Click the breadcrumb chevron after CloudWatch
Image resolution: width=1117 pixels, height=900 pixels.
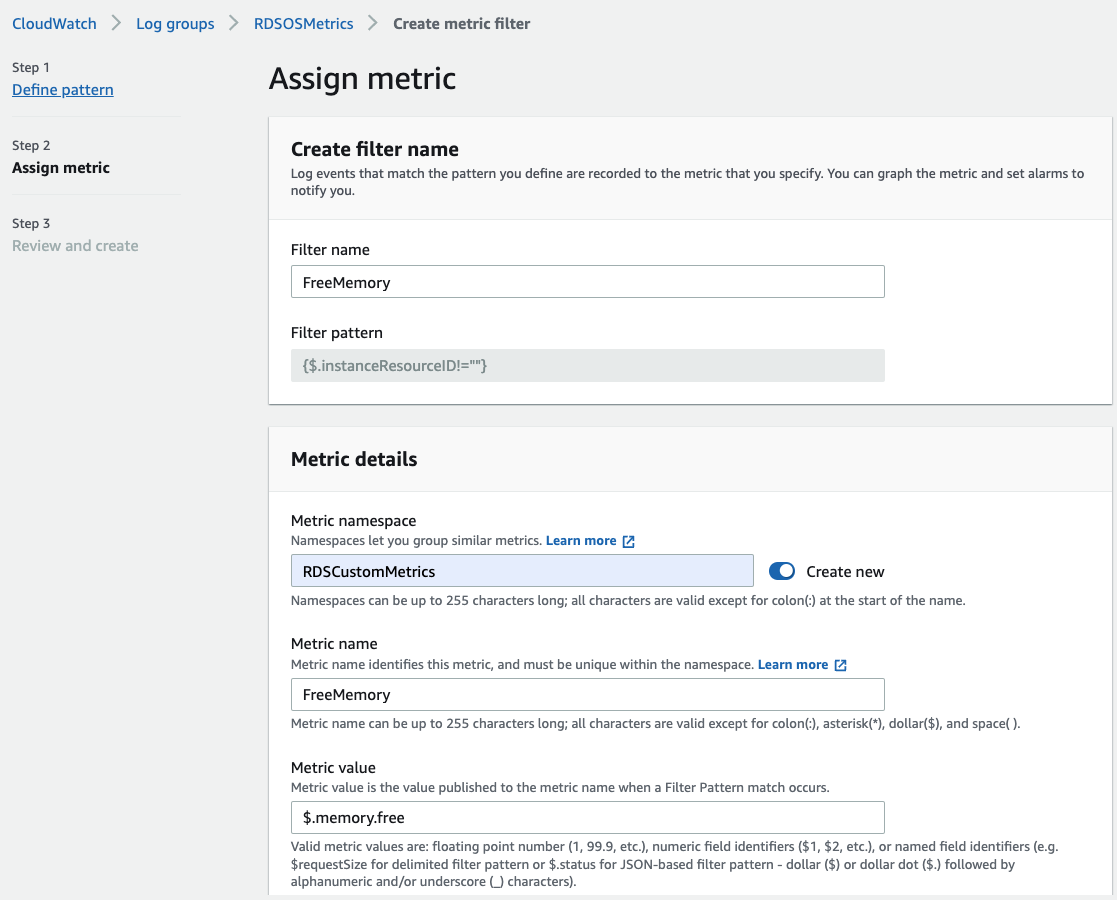point(117,23)
